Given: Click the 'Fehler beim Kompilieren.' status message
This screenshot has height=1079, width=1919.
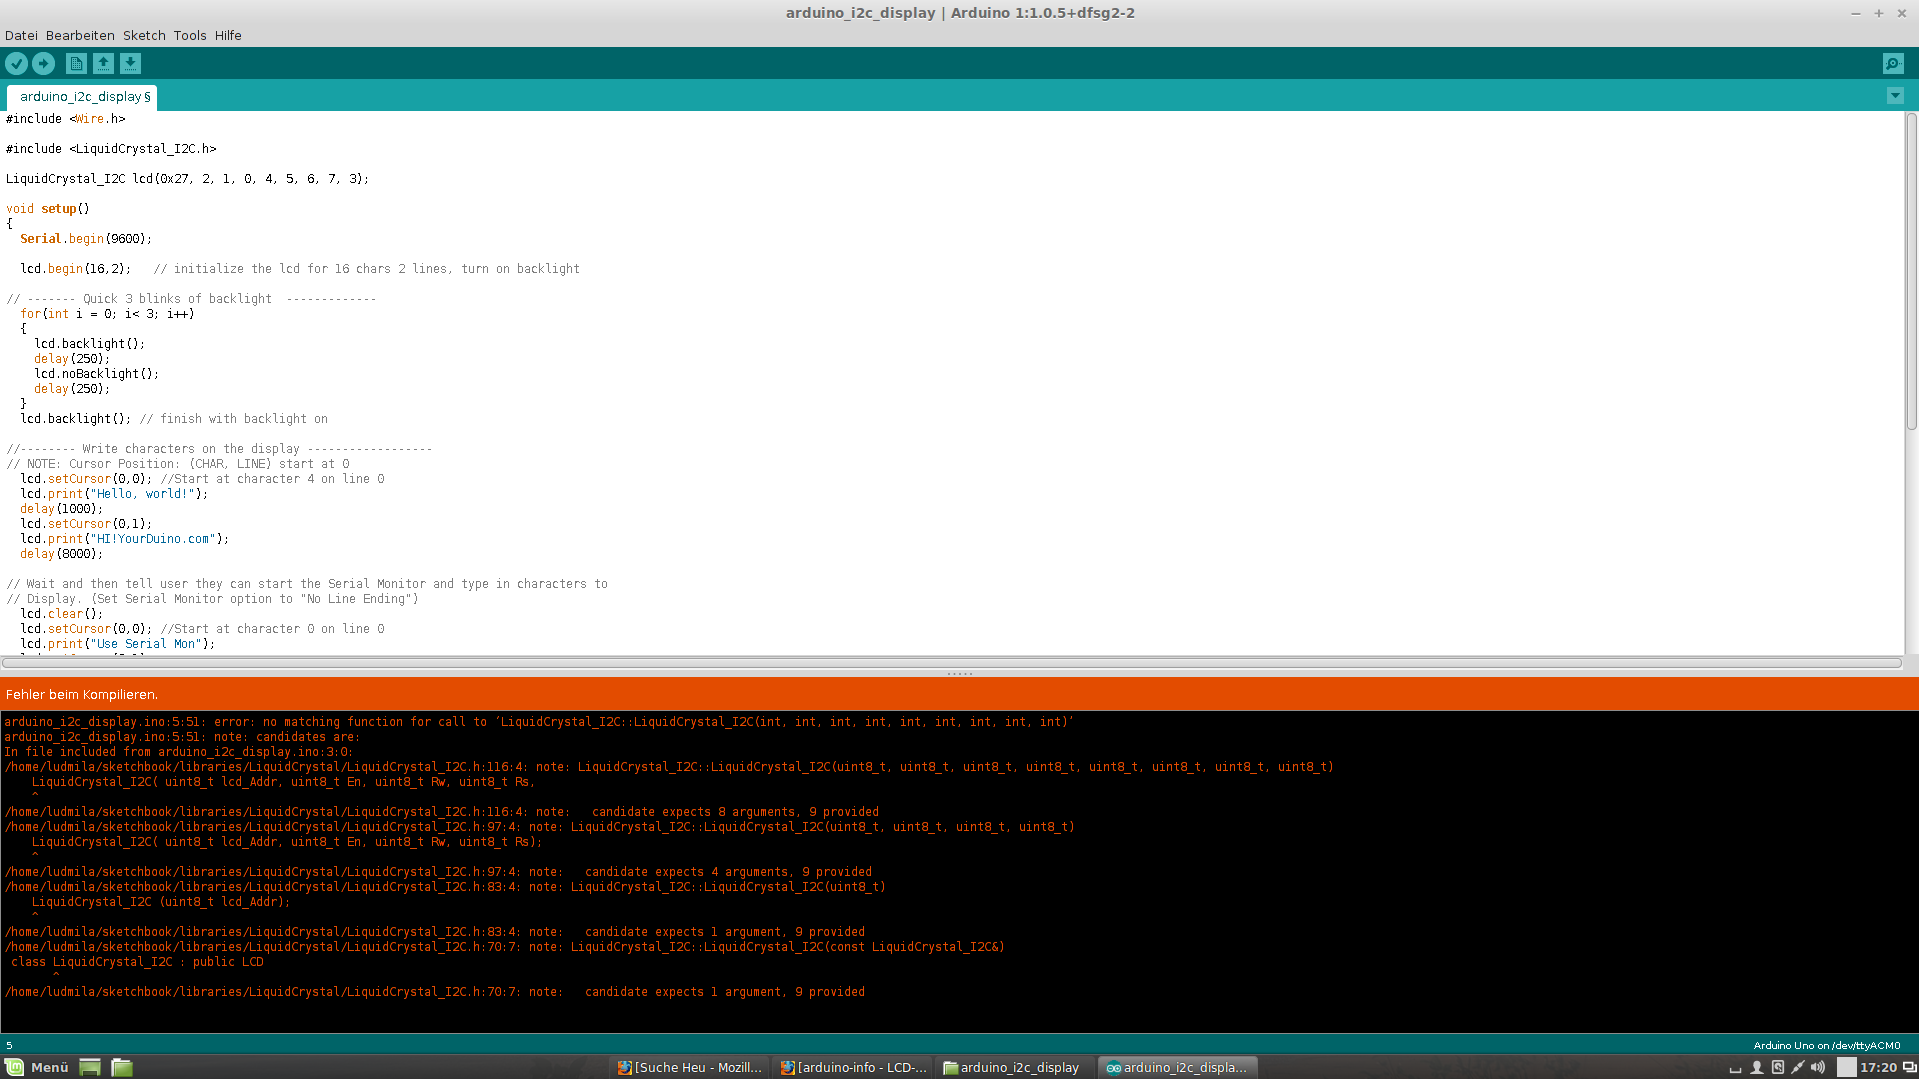Looking at the screenshot, I should pos(82,694).
